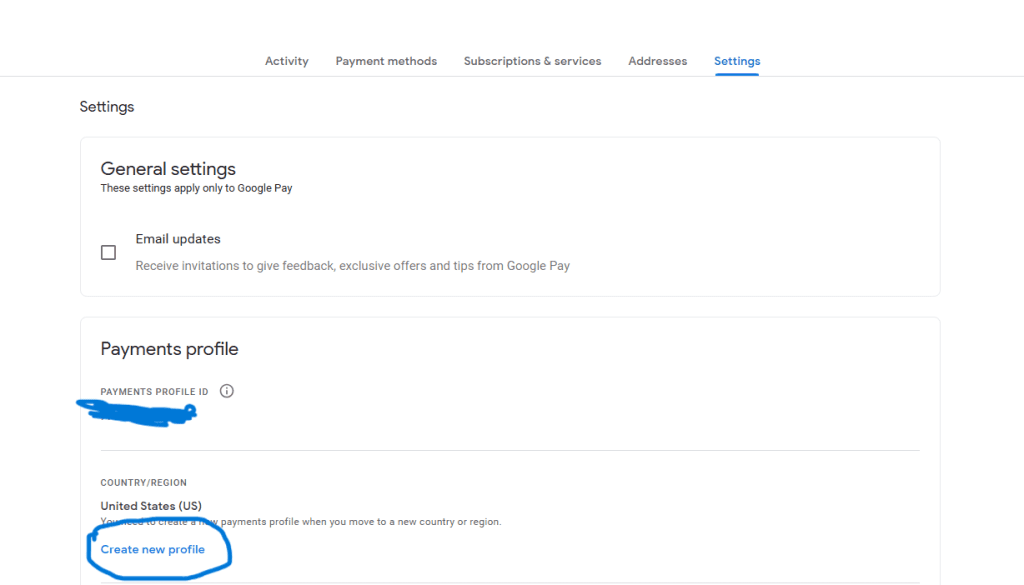Click the feedback and exclusive offers description

coord(352,266)
